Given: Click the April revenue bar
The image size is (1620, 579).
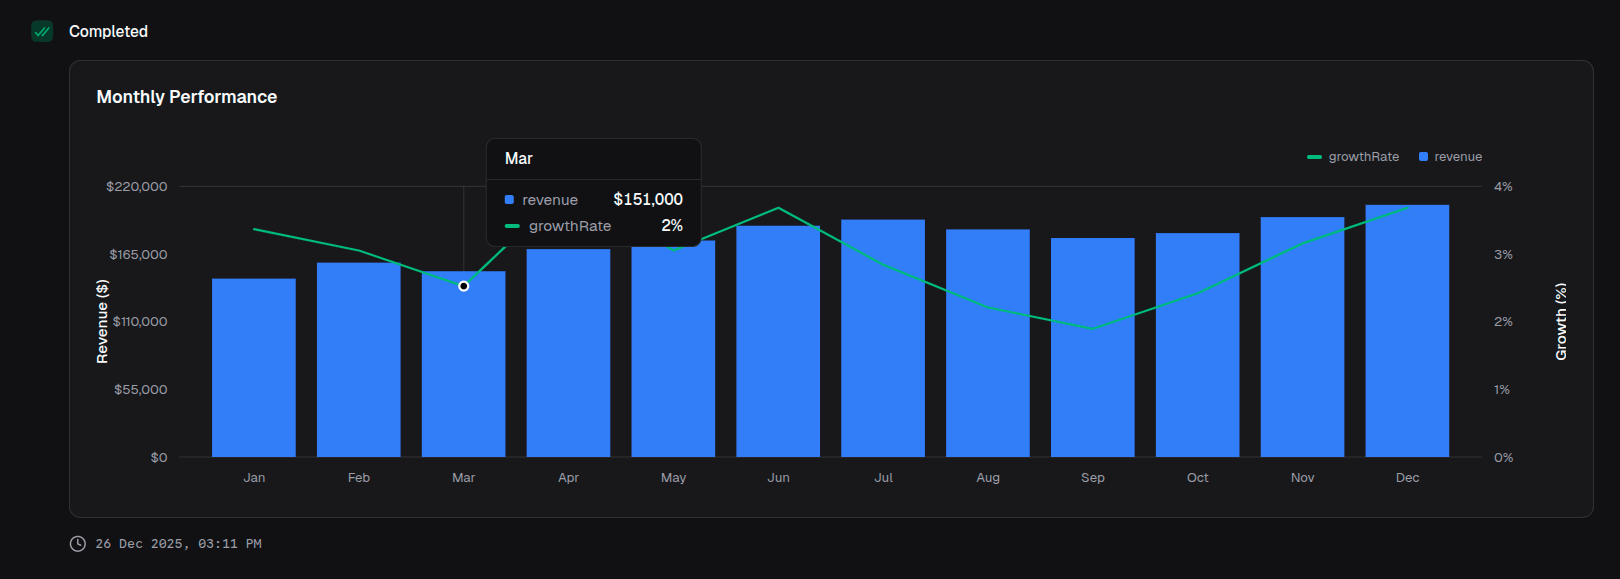Looking at the screenshot, I should pos(568,353).
